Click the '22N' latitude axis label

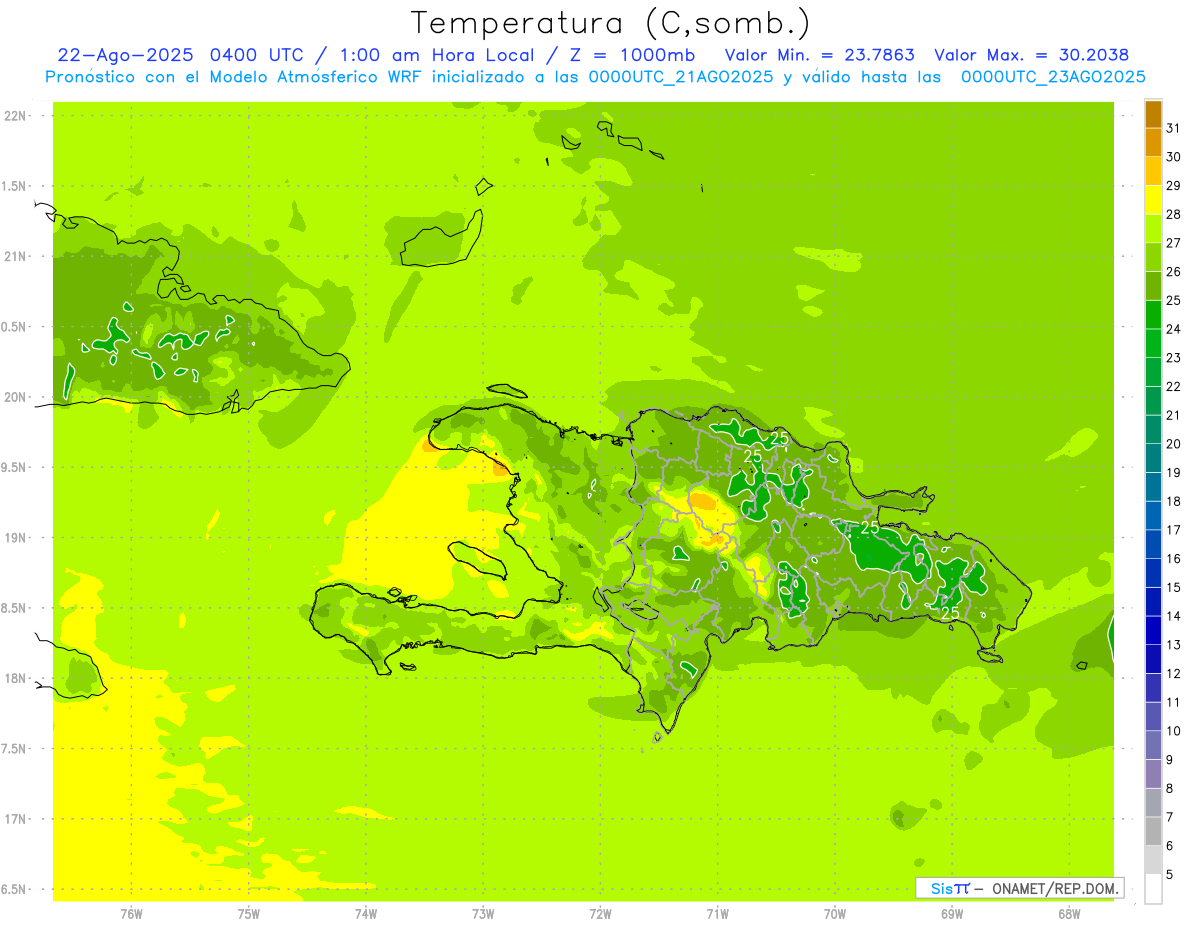17,116
